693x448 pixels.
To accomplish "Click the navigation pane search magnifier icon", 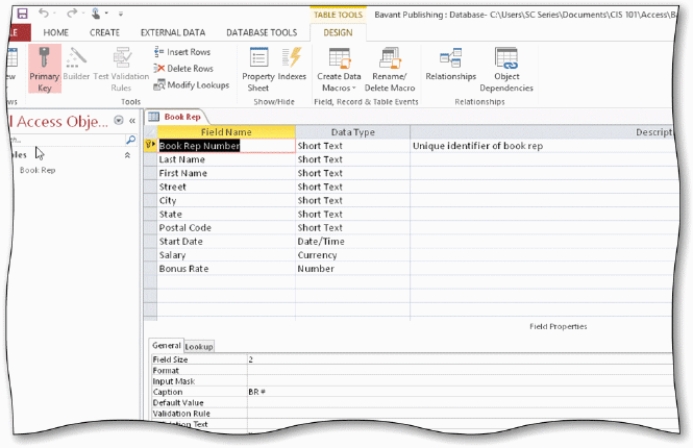I will [x=131, y=140].
